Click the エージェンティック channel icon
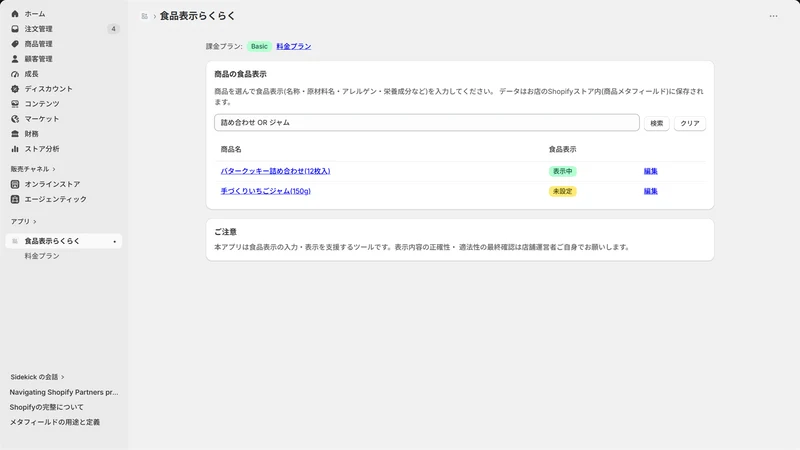This screenshot has width=800, height=450. point(15,199)
